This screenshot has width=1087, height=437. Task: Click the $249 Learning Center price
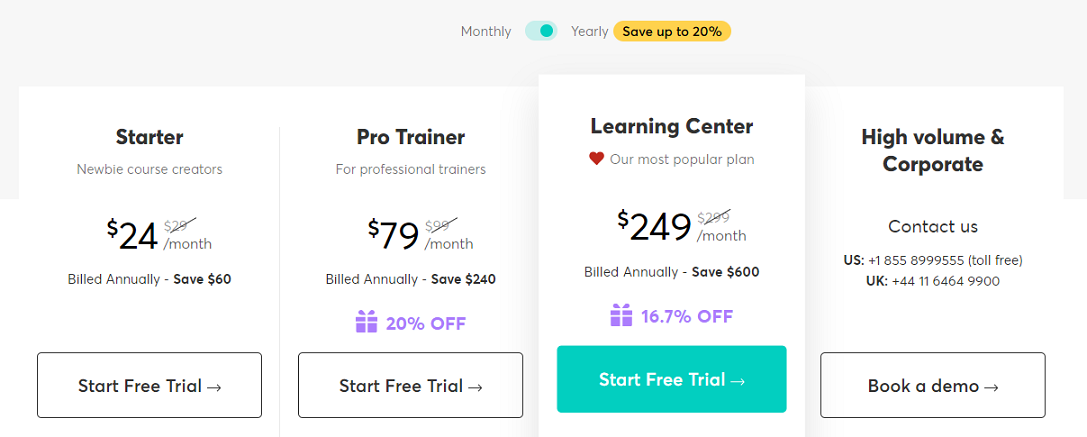(x=654, y=227)
